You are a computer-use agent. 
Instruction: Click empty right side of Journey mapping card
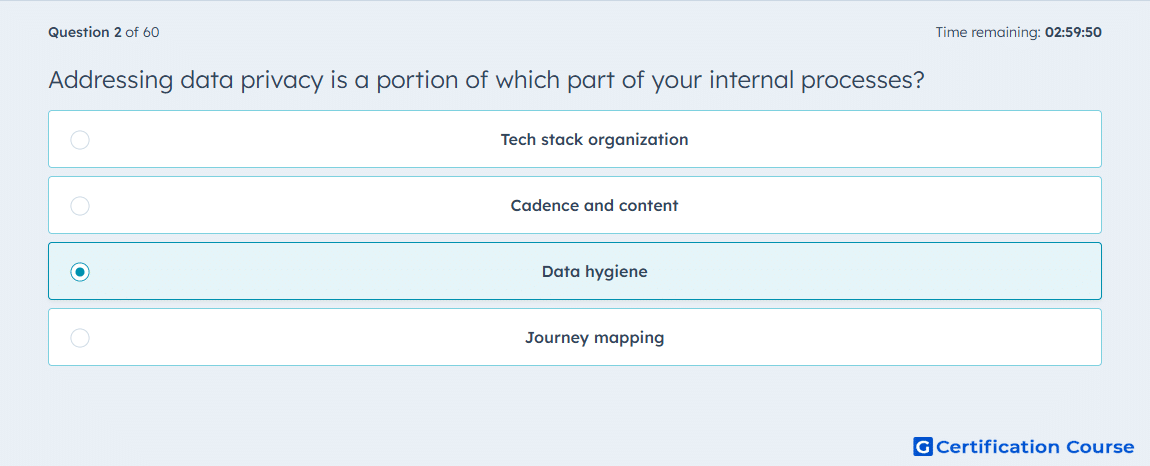pyautogui.click(x=917, y=338)
